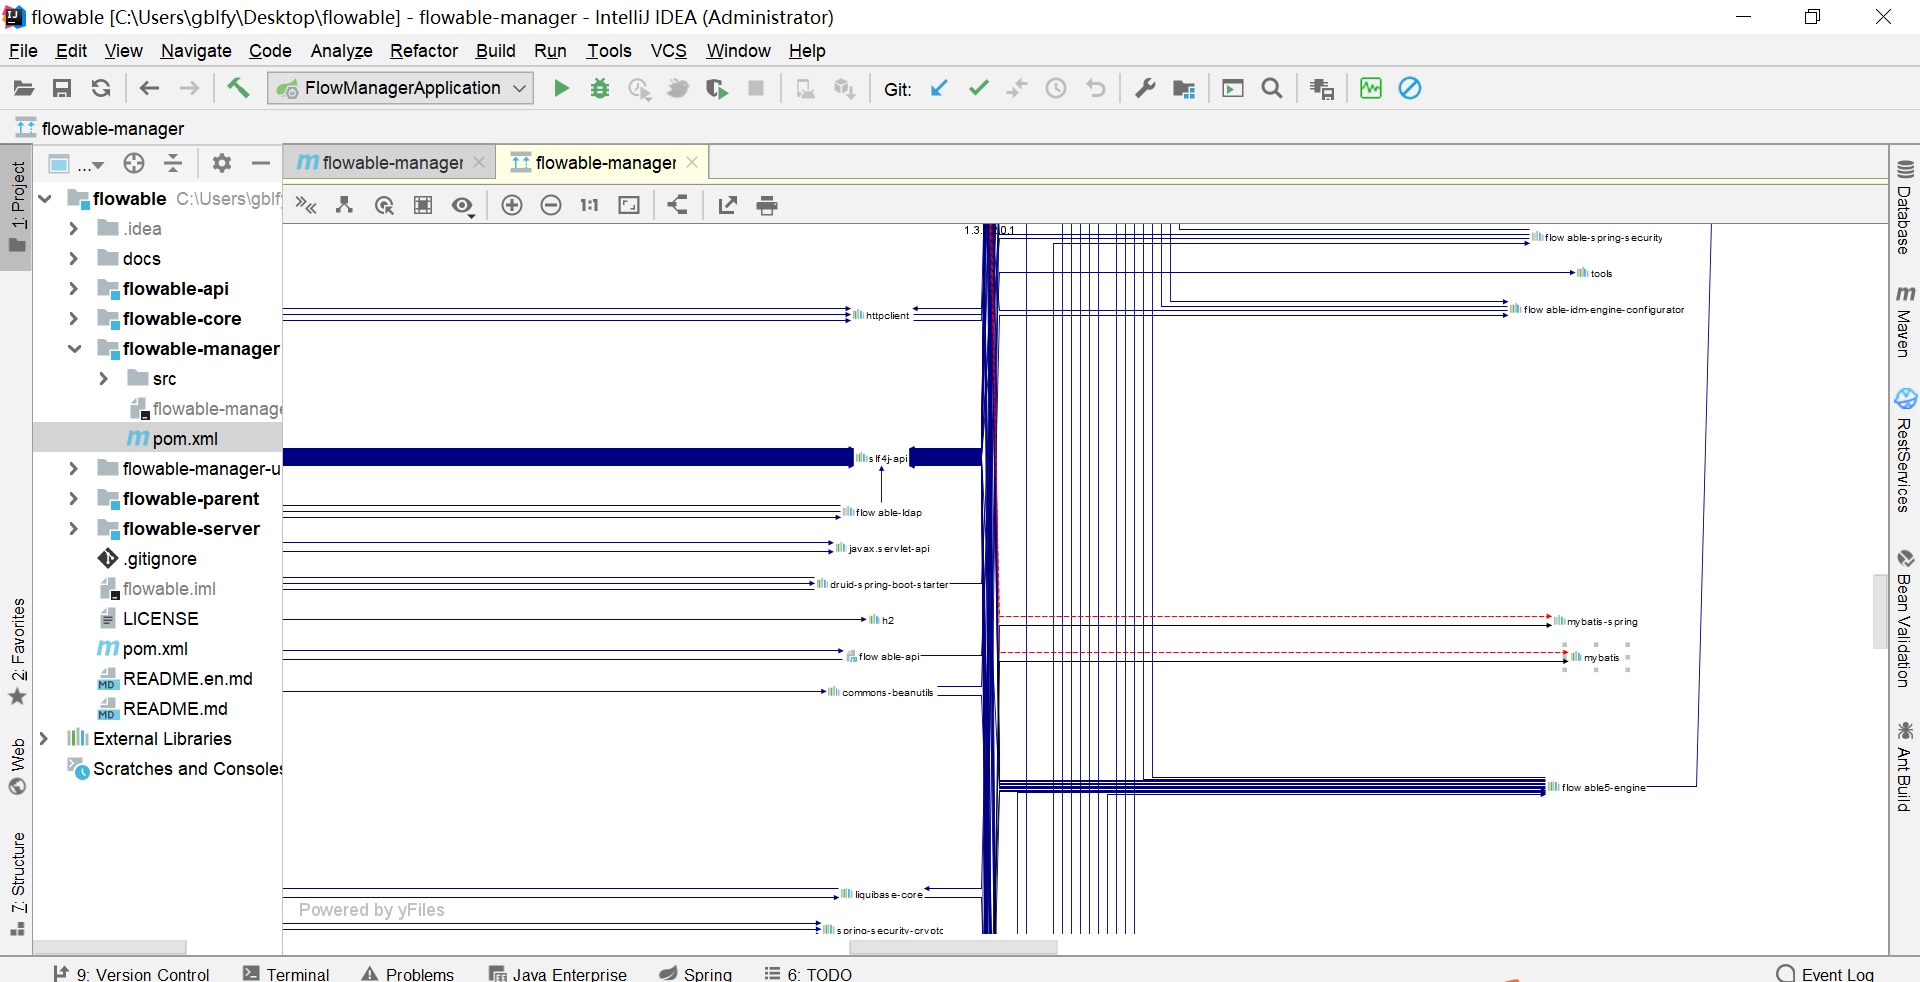
Task: Collapse all in Project panel
Action: 173,163
